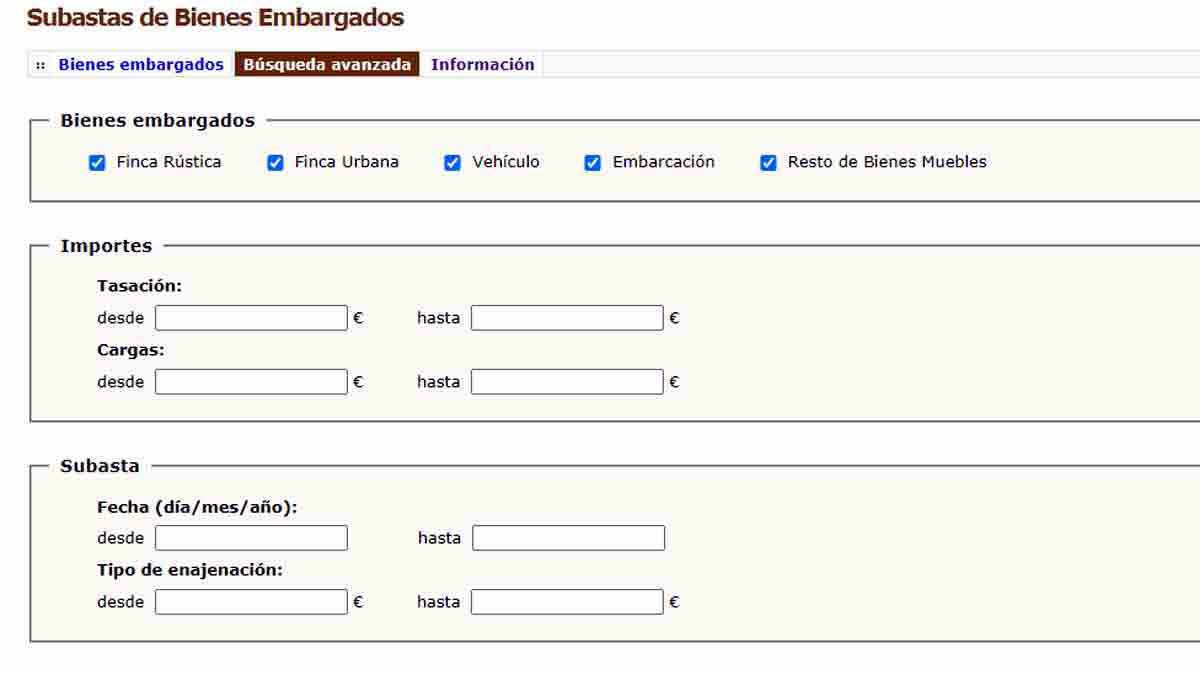Image resolution: width=1200 pixels, height=675 pixels.
Task: Focus the Fecha desde date field
Action: [251, 538]
